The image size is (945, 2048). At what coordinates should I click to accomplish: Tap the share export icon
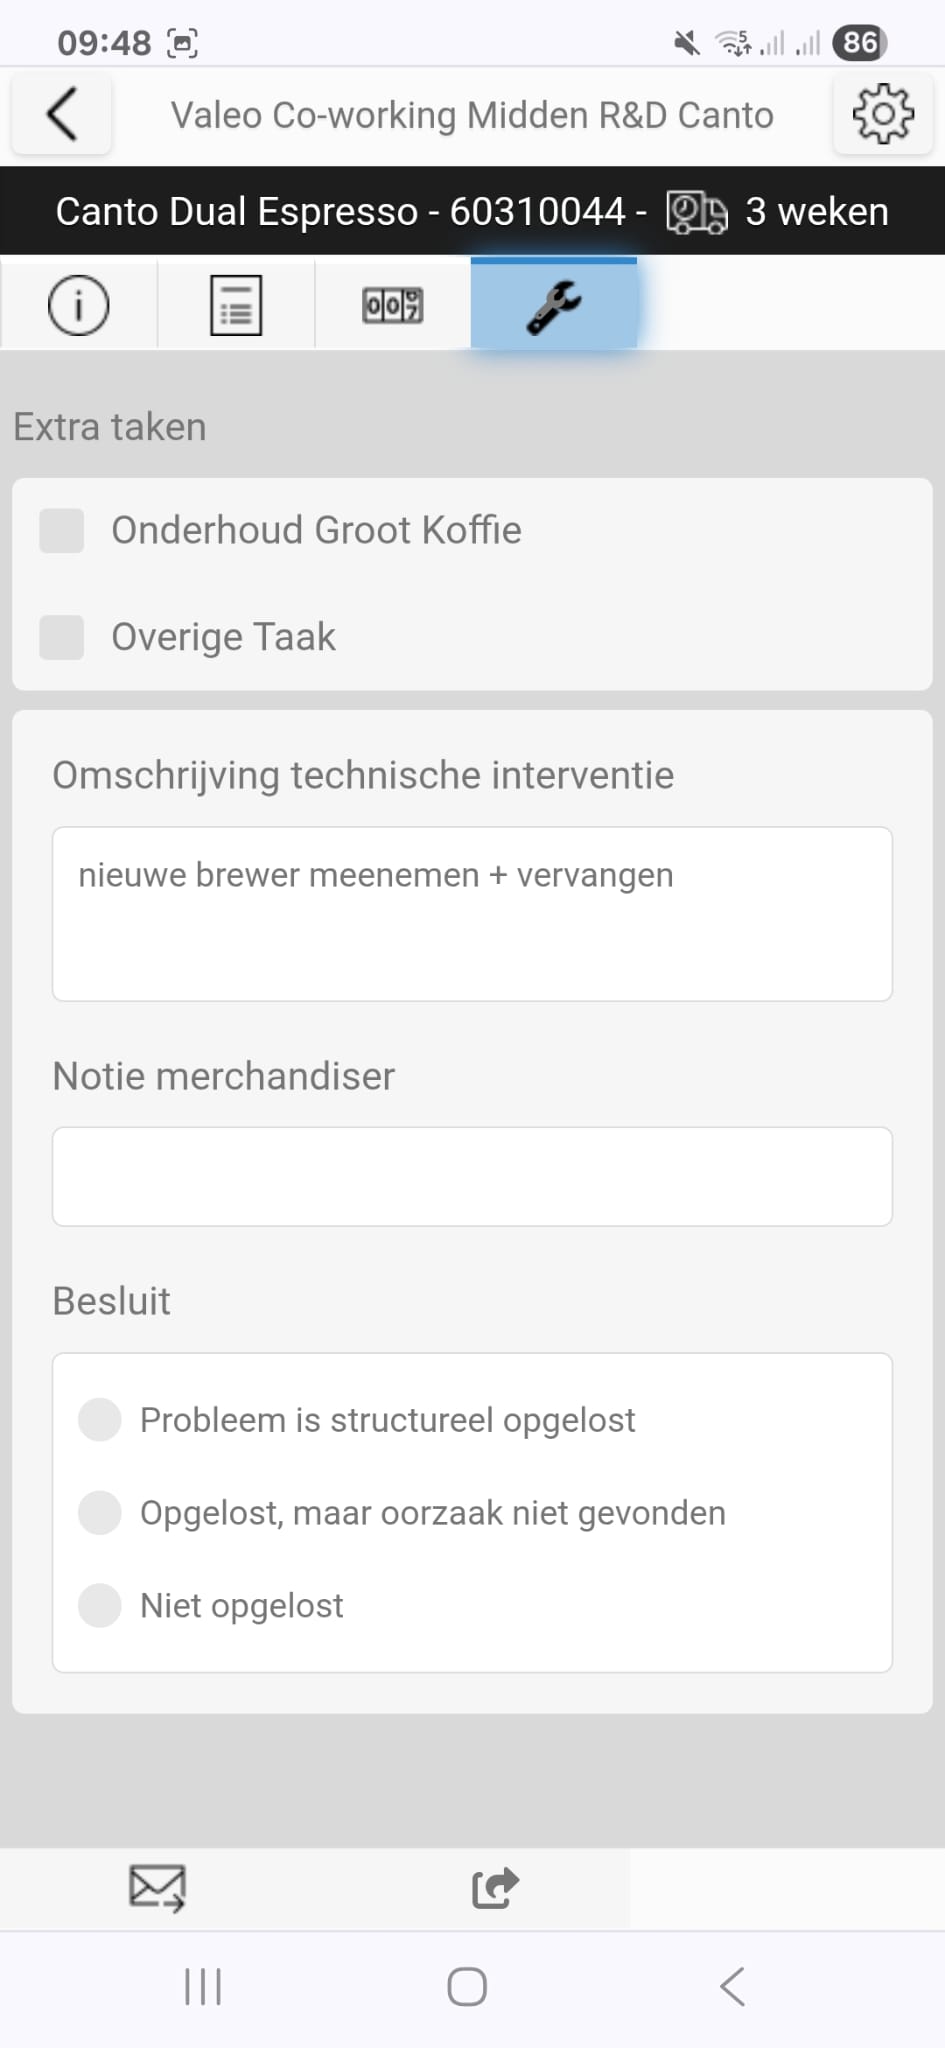(x=495, y=1888)
